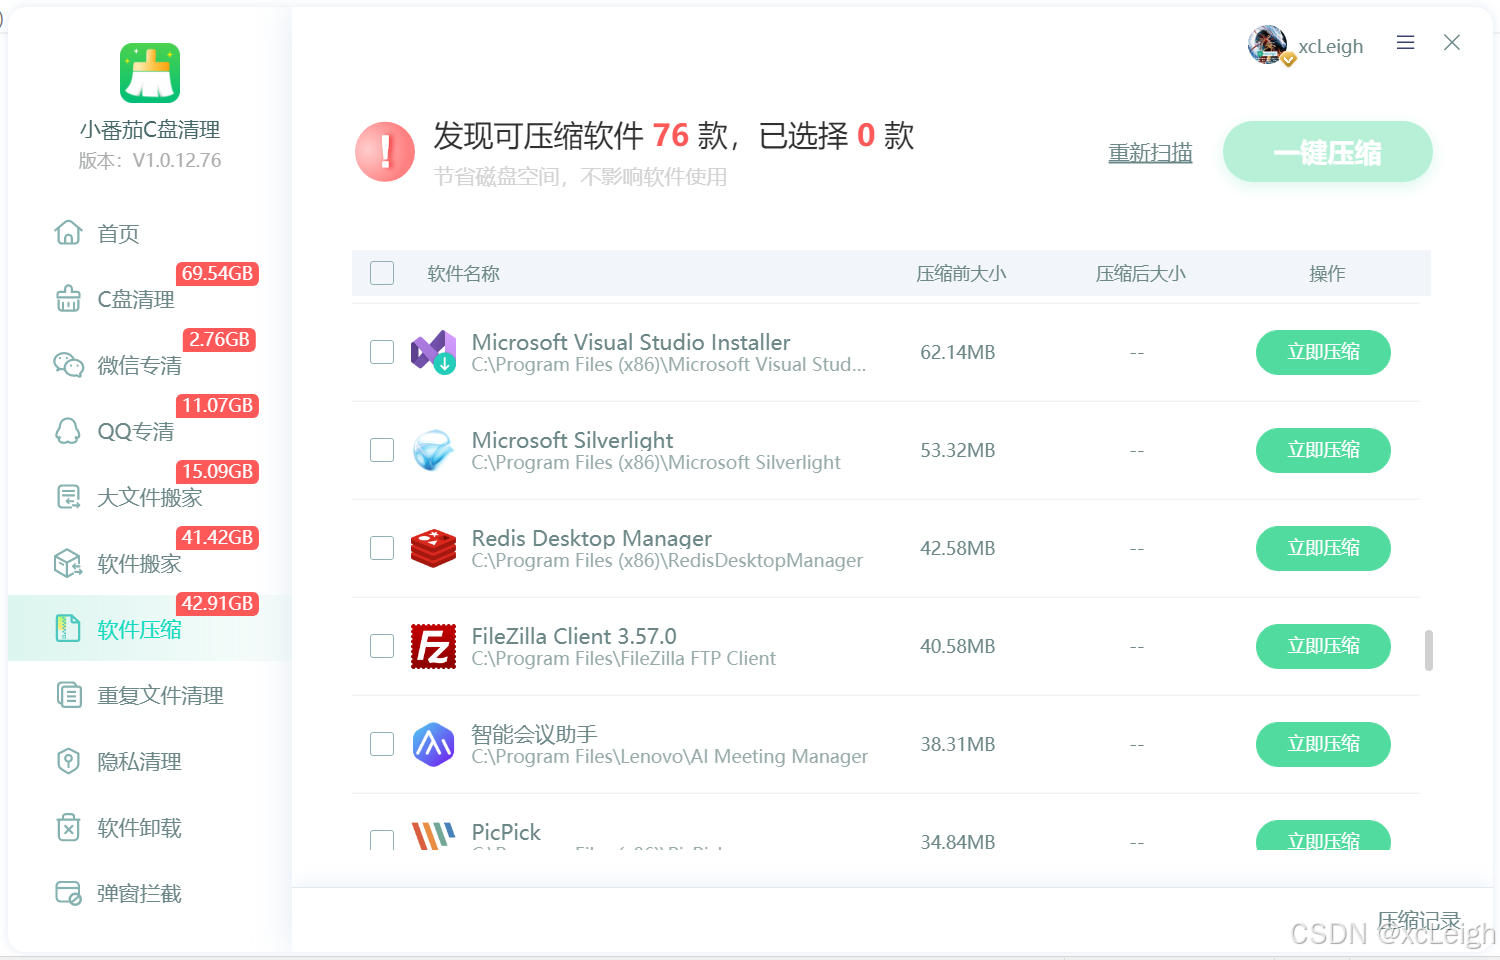1500x960 pixels.
Task: Open the QQ专清 sidebar item
Action: point(150,431)
